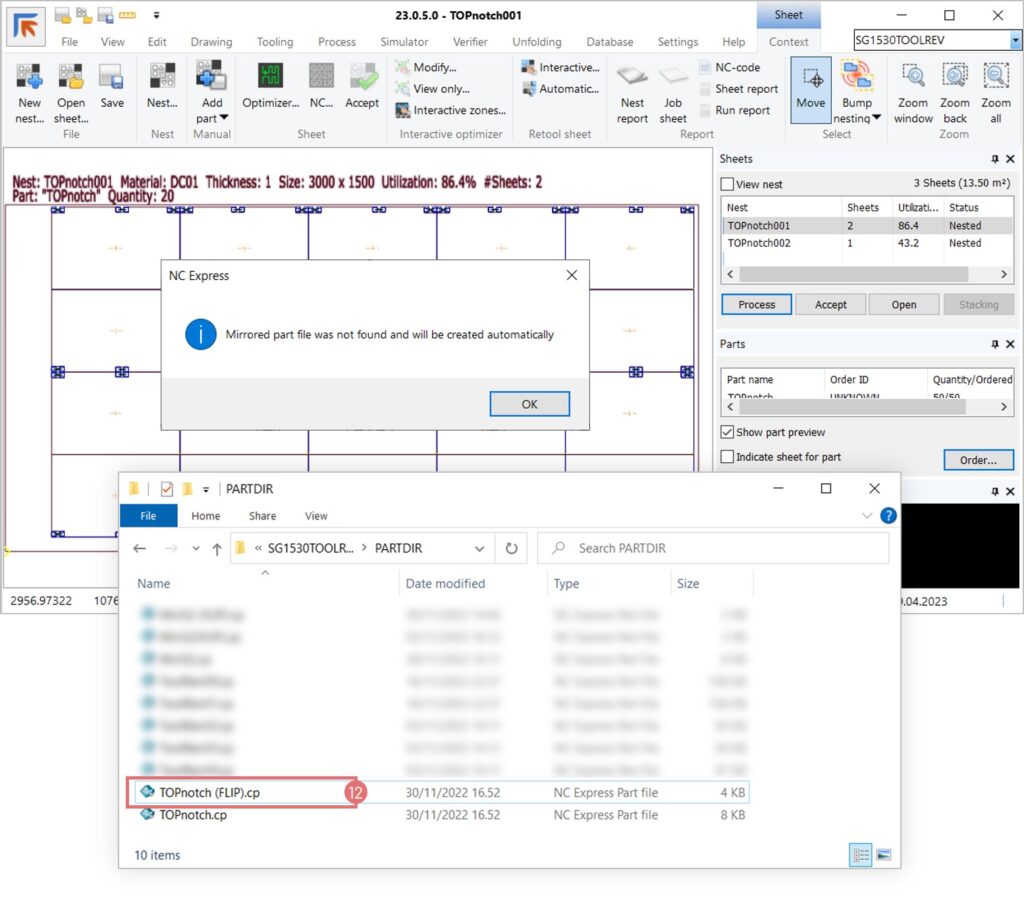Uncheck Show part preview
Screen dimensions: 1024x904
click(x=727, y=432)
